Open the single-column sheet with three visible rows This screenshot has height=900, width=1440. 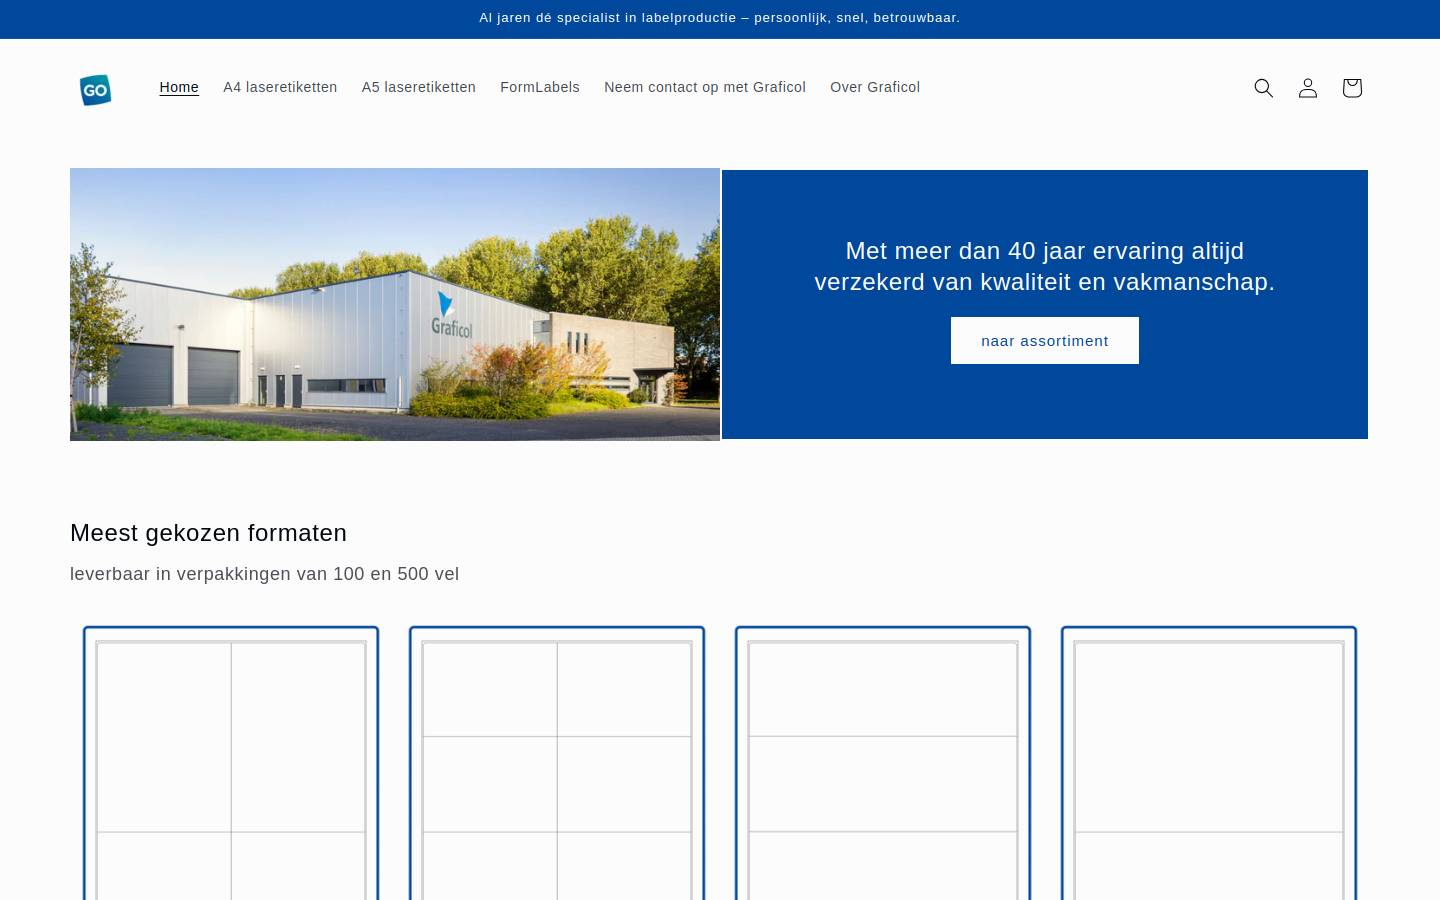(883, 764)
